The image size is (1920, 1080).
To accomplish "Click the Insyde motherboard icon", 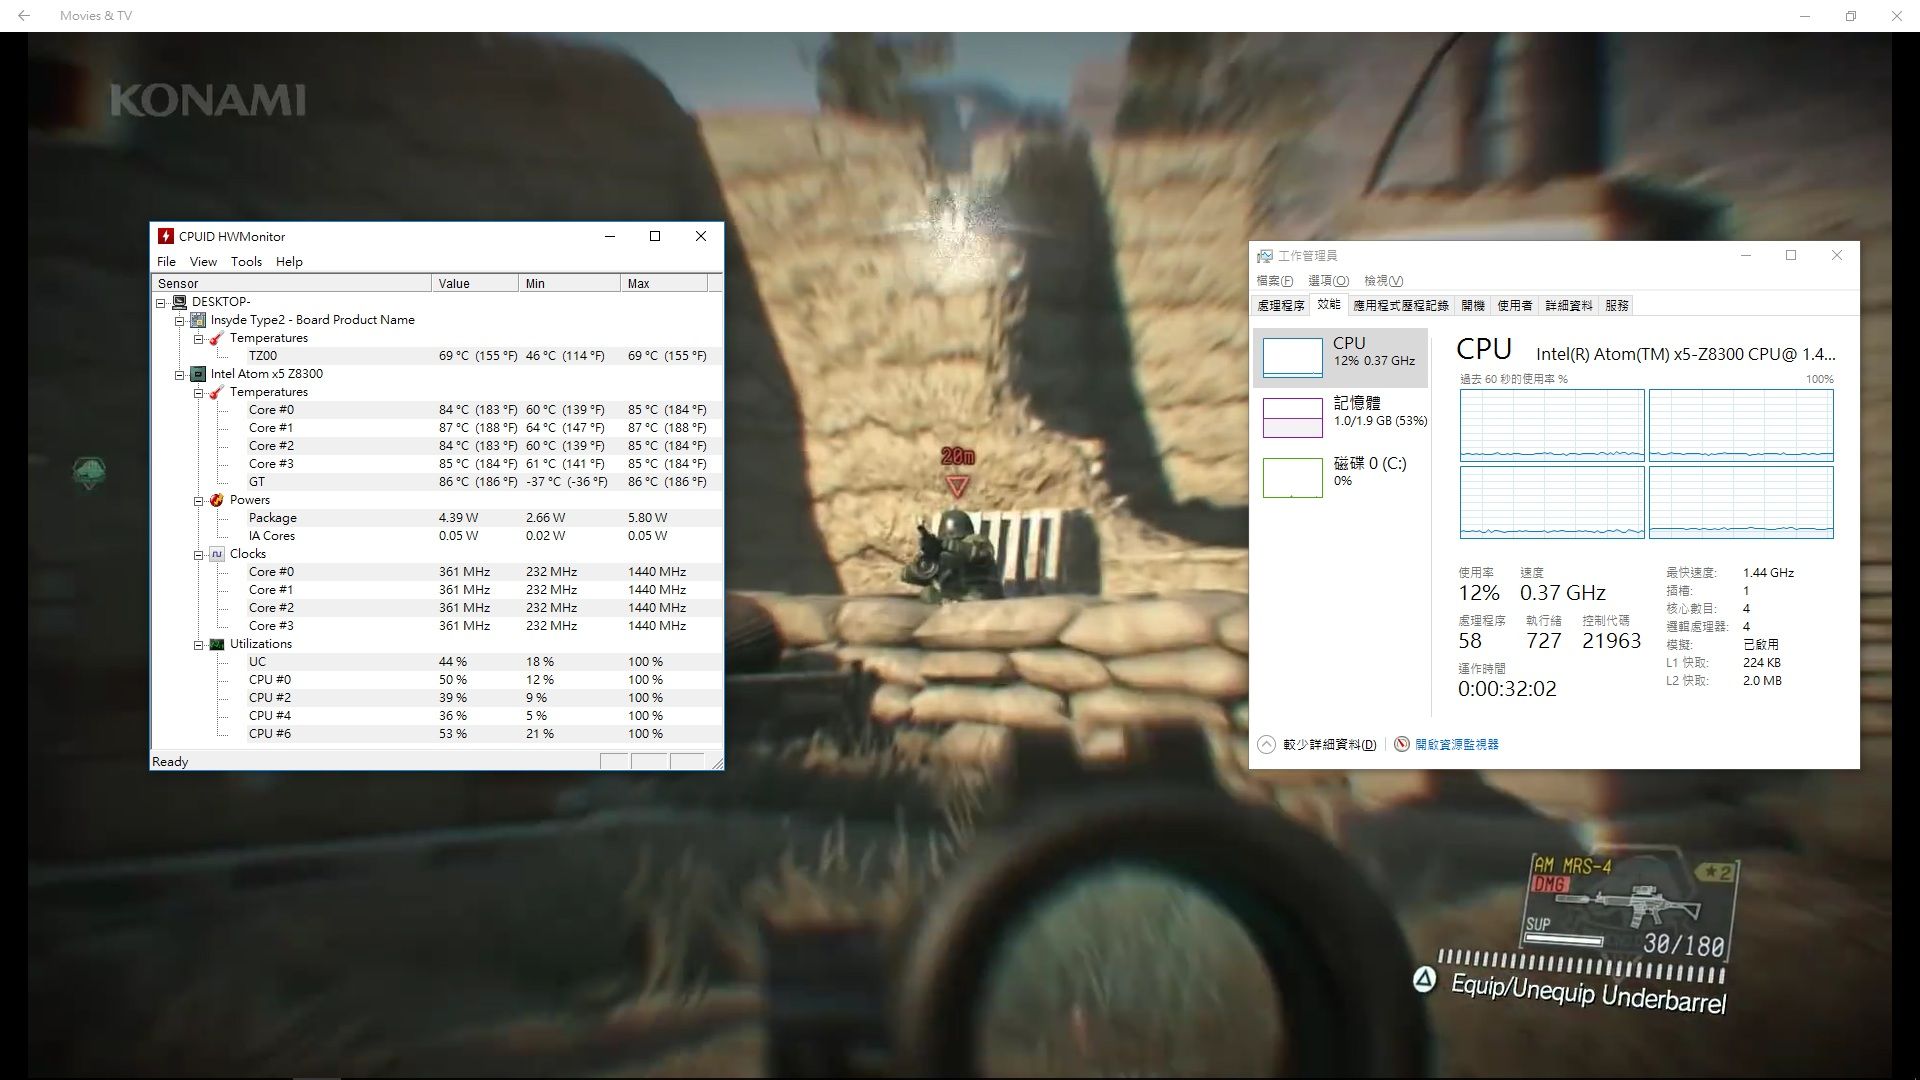I will point(198,320).
